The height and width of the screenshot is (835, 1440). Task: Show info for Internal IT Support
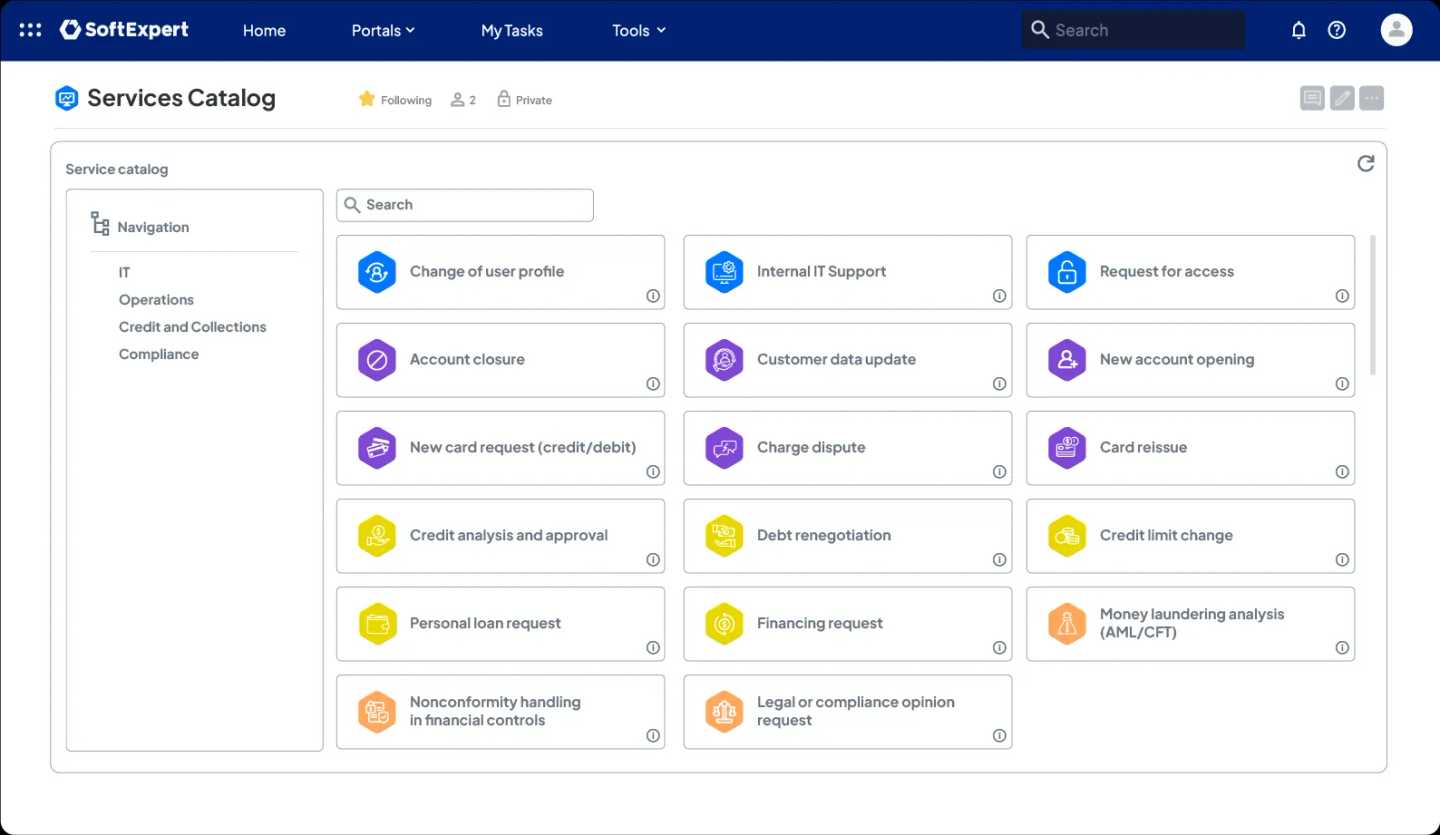[999, 296]
